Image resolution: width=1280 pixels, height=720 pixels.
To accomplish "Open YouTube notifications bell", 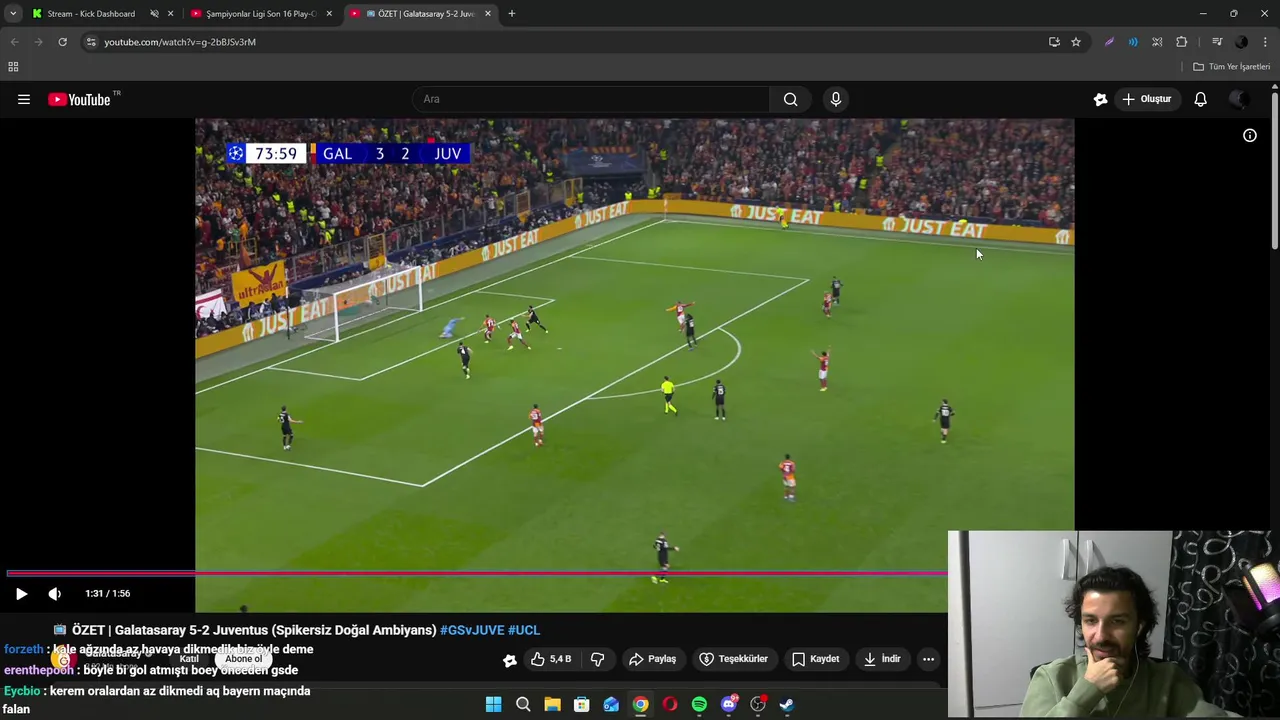I will 1200,99.
